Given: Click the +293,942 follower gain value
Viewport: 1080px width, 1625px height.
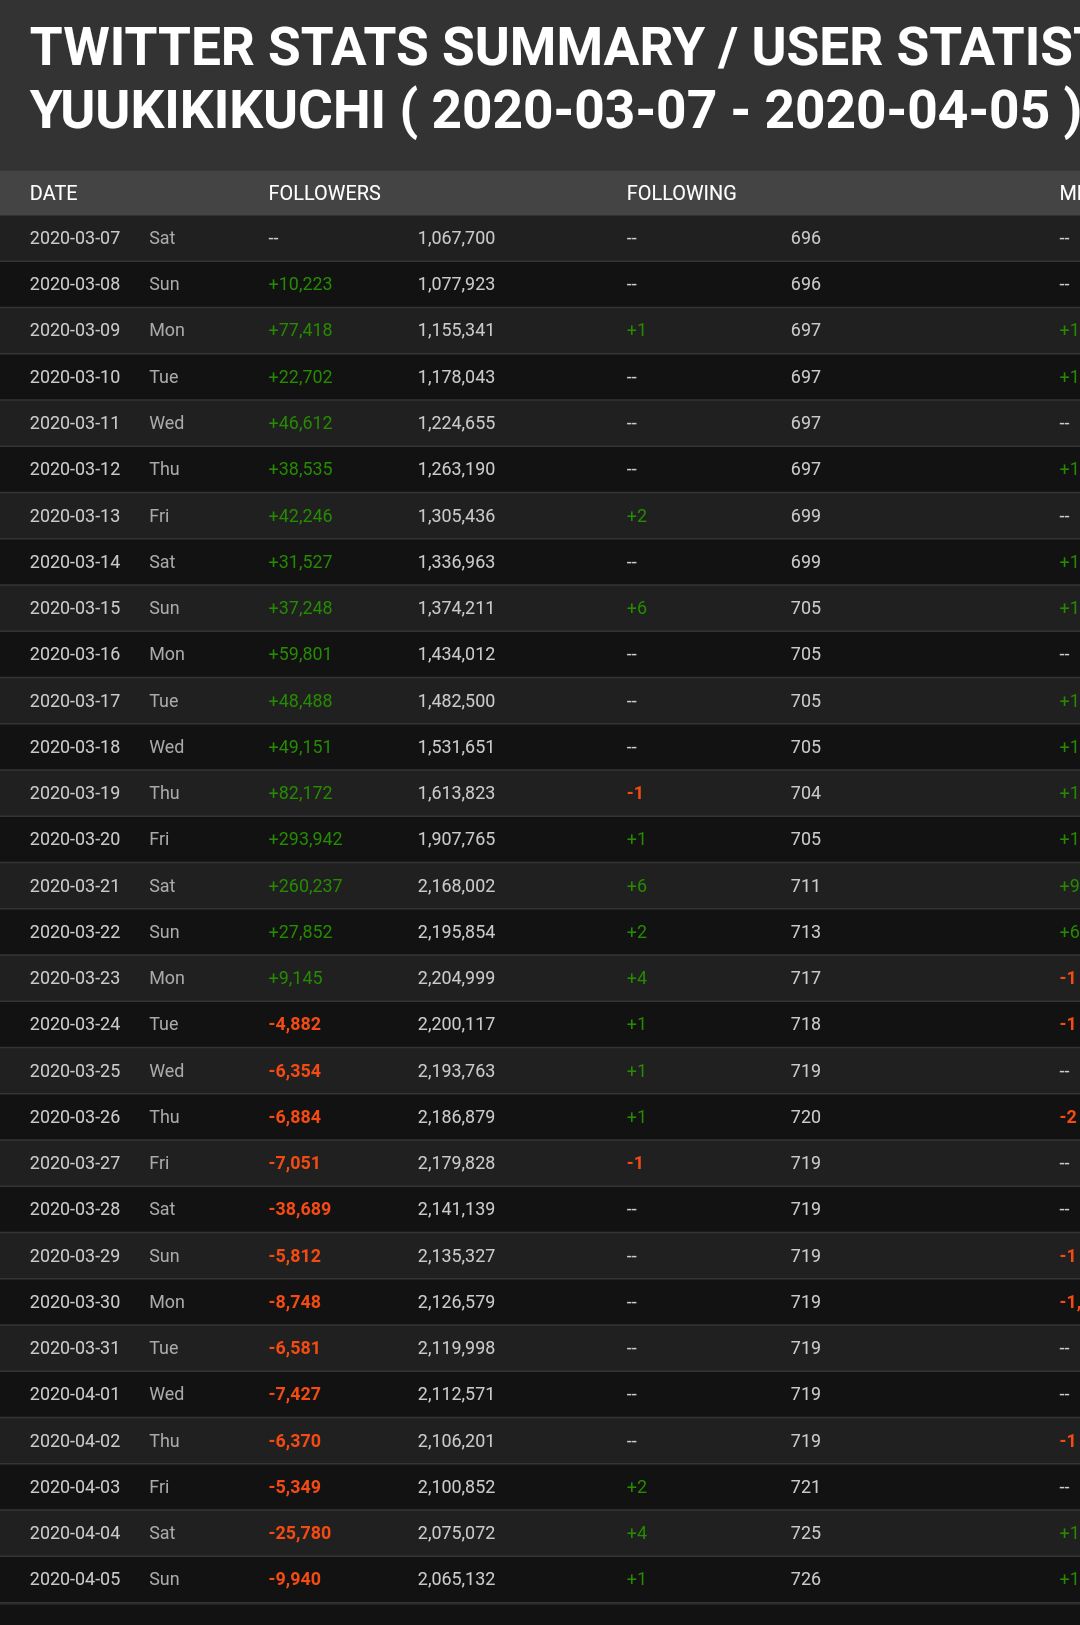Looking at the screenshot, I should click(305, 839).
